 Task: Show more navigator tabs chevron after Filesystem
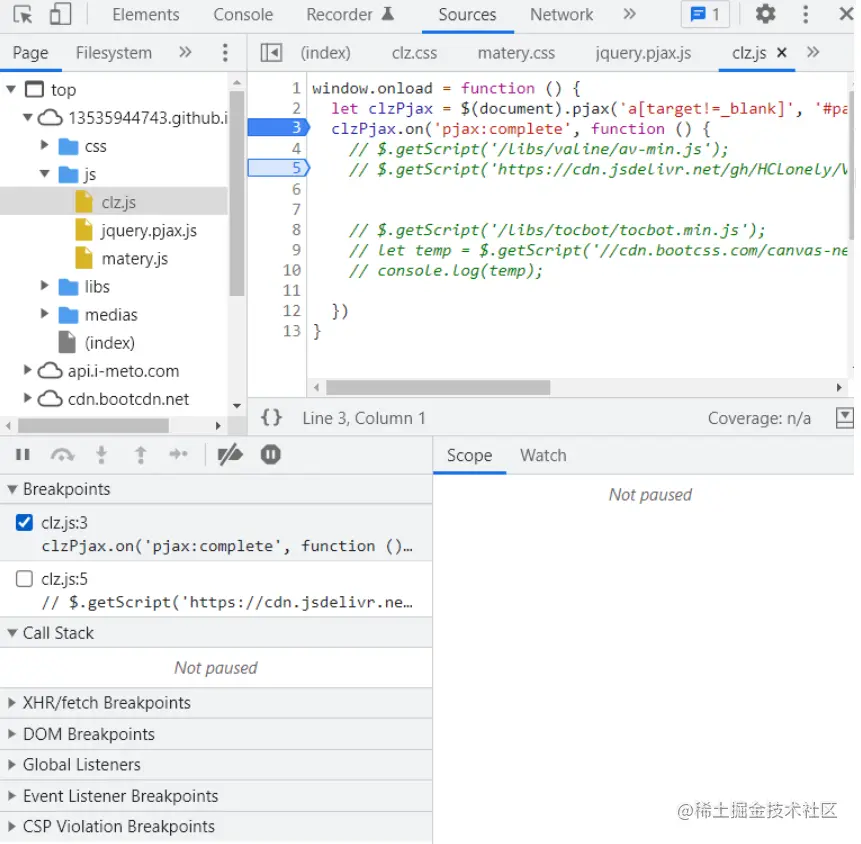pos(185,53)
